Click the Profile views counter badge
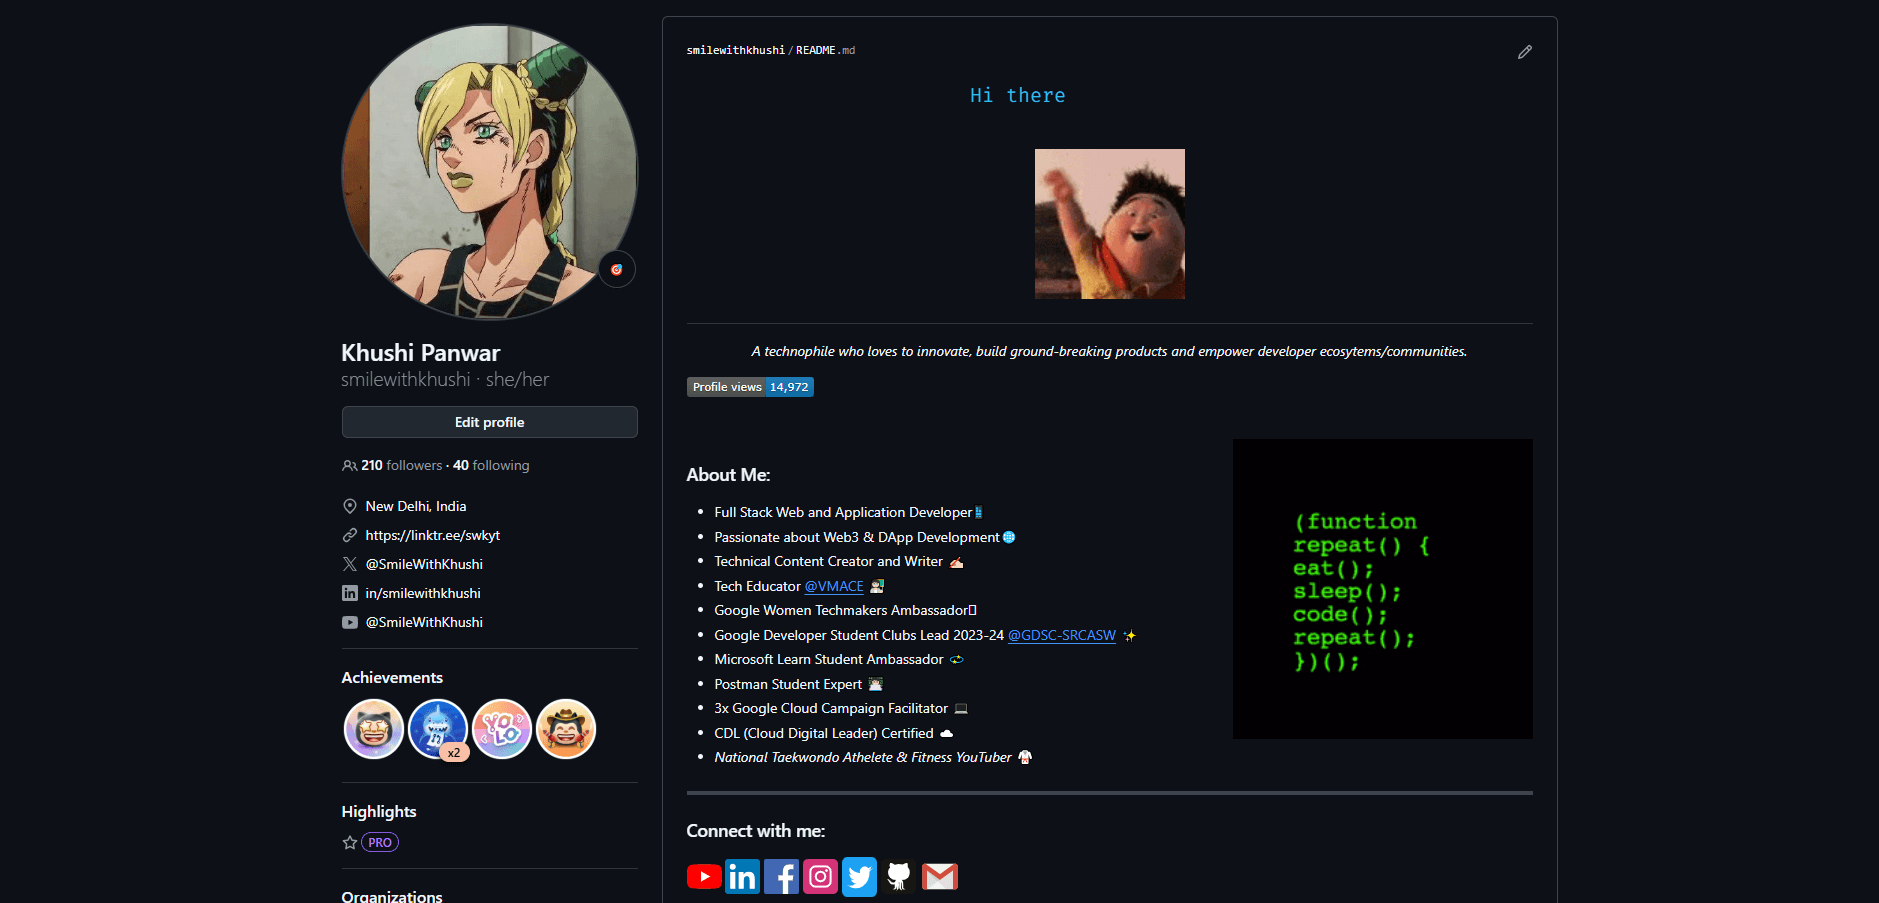 [x=750, y=387]
